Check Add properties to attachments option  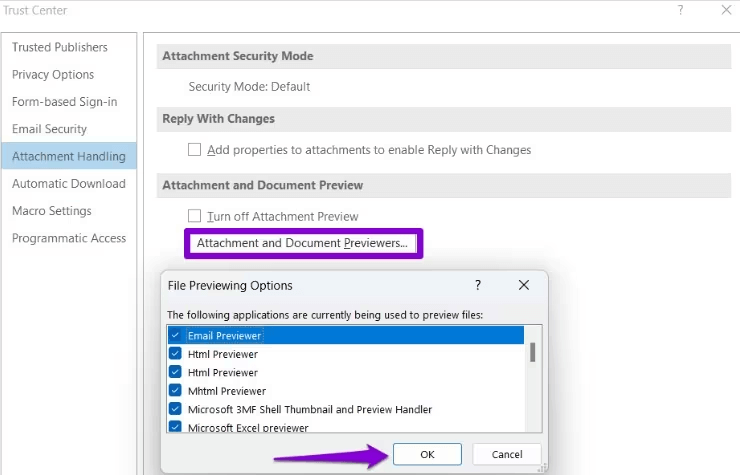click(195, 150)
